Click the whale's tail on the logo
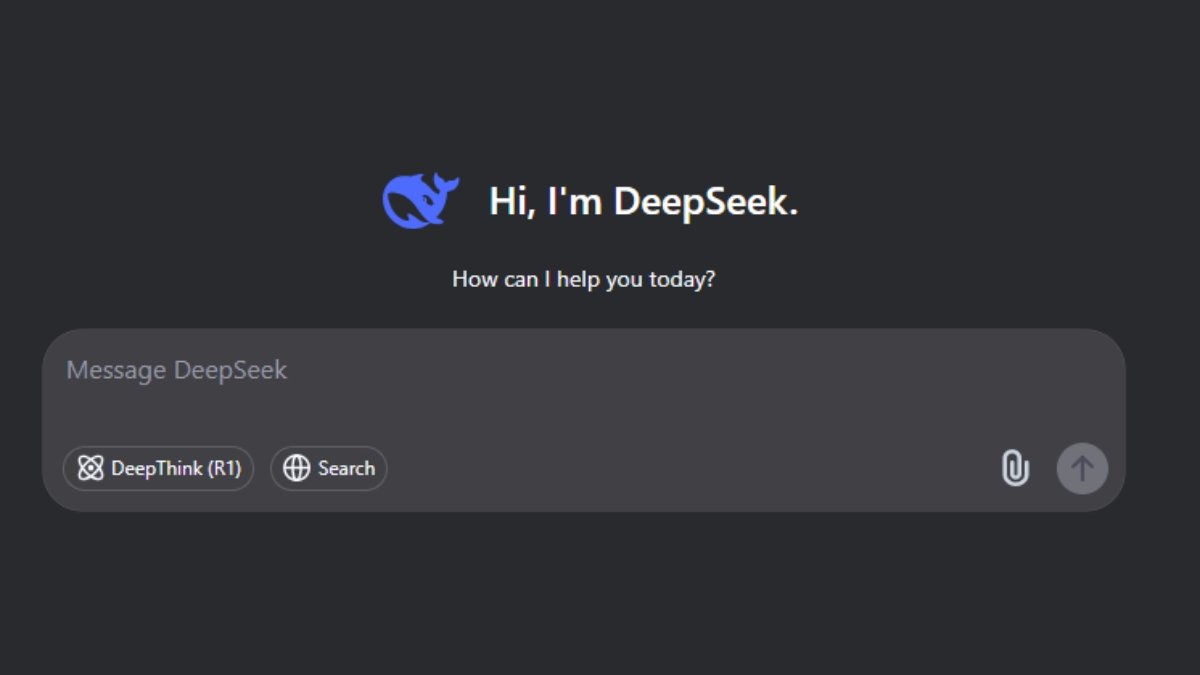Image resolution: width=1200 pixels, height=675 pixels. 445,184
